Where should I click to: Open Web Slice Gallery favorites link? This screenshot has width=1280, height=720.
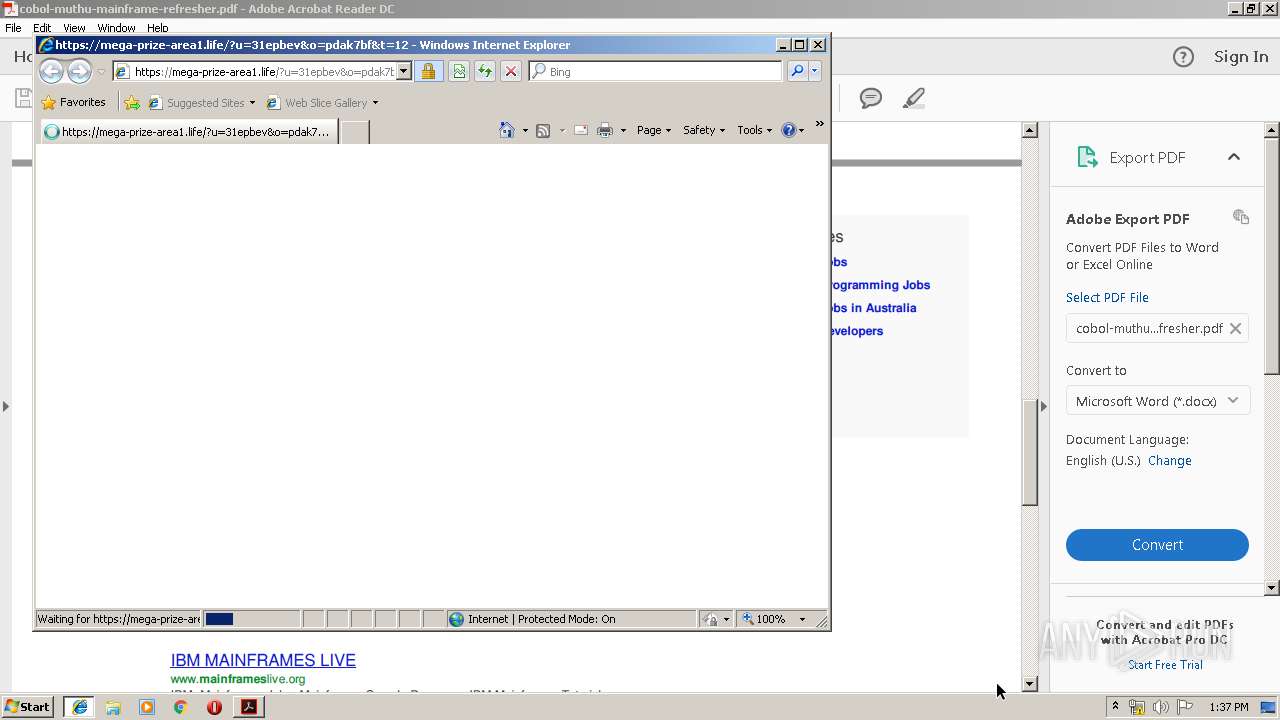pyautogui.click(x=317, y=102)
